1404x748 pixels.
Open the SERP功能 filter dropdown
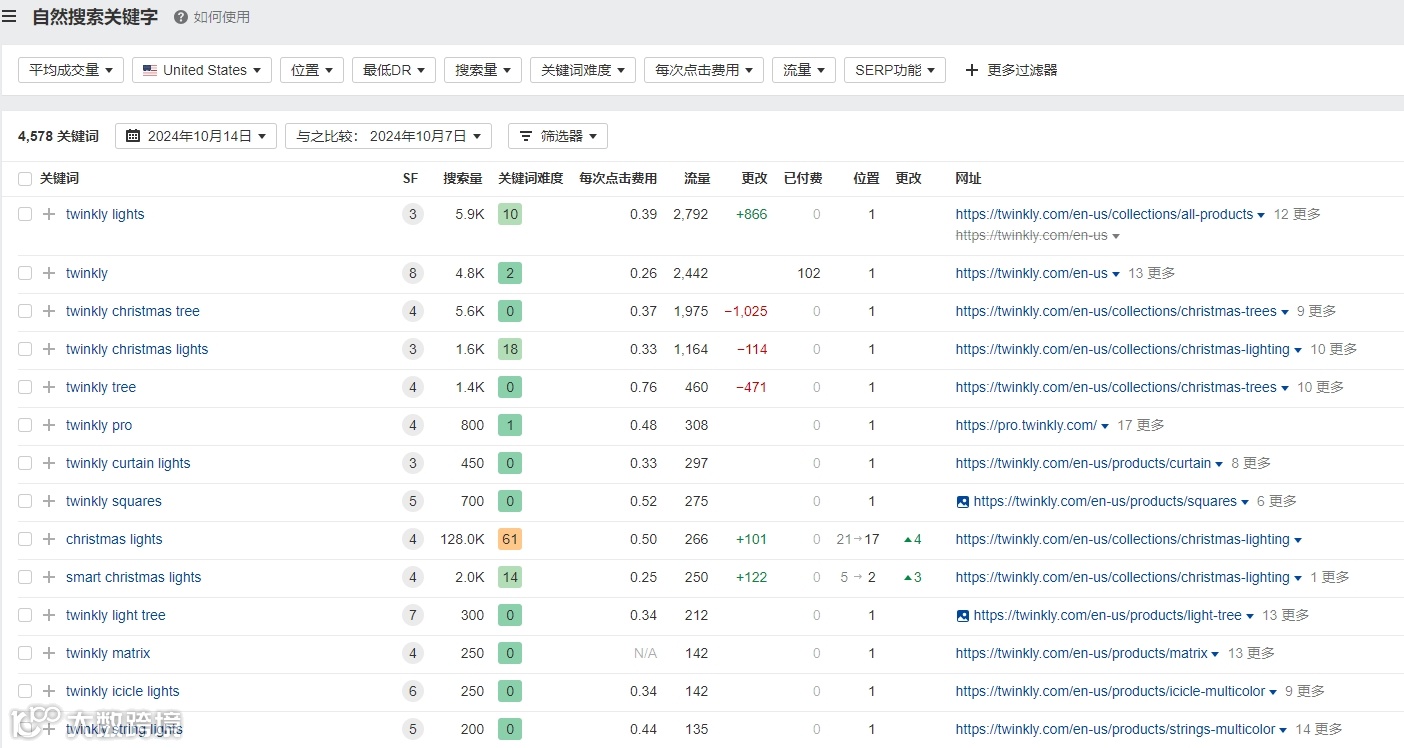coord(895,70)
